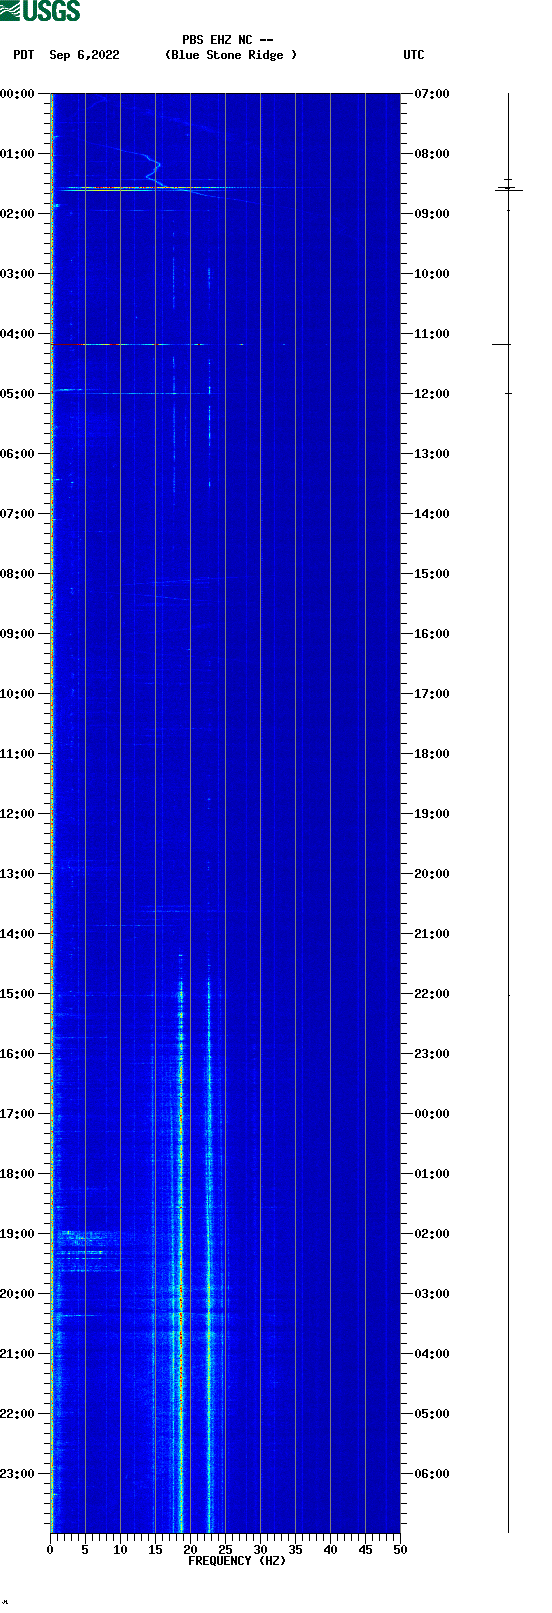Click the UTC time label '18:00'
This screenshot has width=552, height=1613.
pyautogui.click(x=432, y=754)
